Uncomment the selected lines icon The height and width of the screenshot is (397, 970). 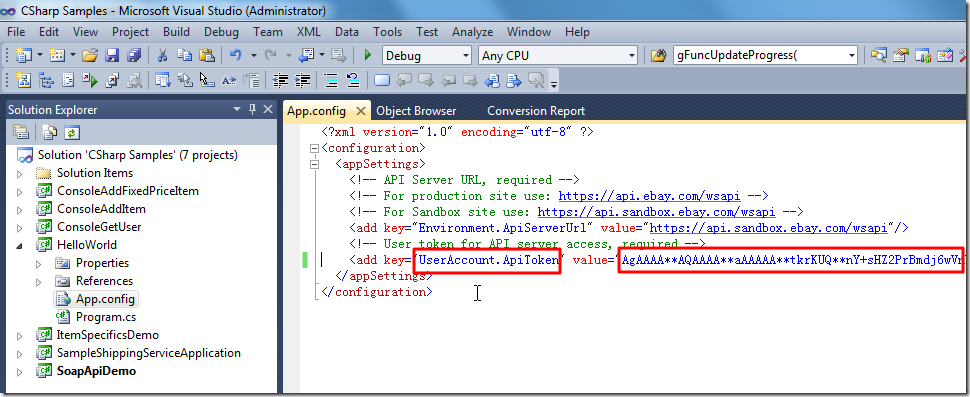coord(353,80)
